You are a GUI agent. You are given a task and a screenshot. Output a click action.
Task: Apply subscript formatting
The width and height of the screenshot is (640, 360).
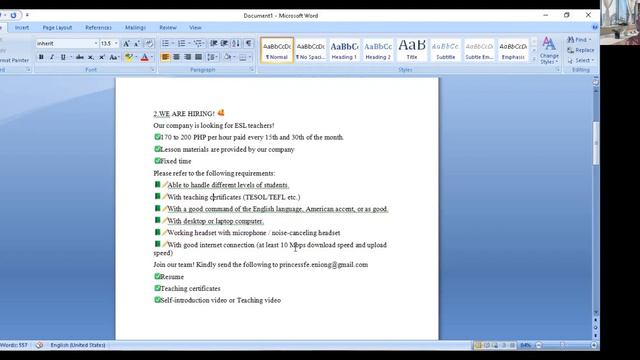tap(91, 57)
